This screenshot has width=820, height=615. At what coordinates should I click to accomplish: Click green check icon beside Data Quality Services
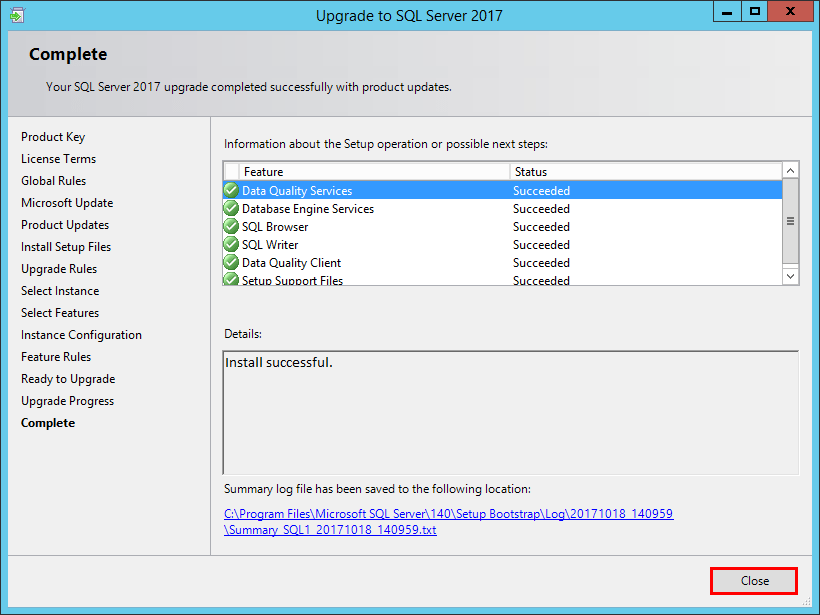click(231, 190)
